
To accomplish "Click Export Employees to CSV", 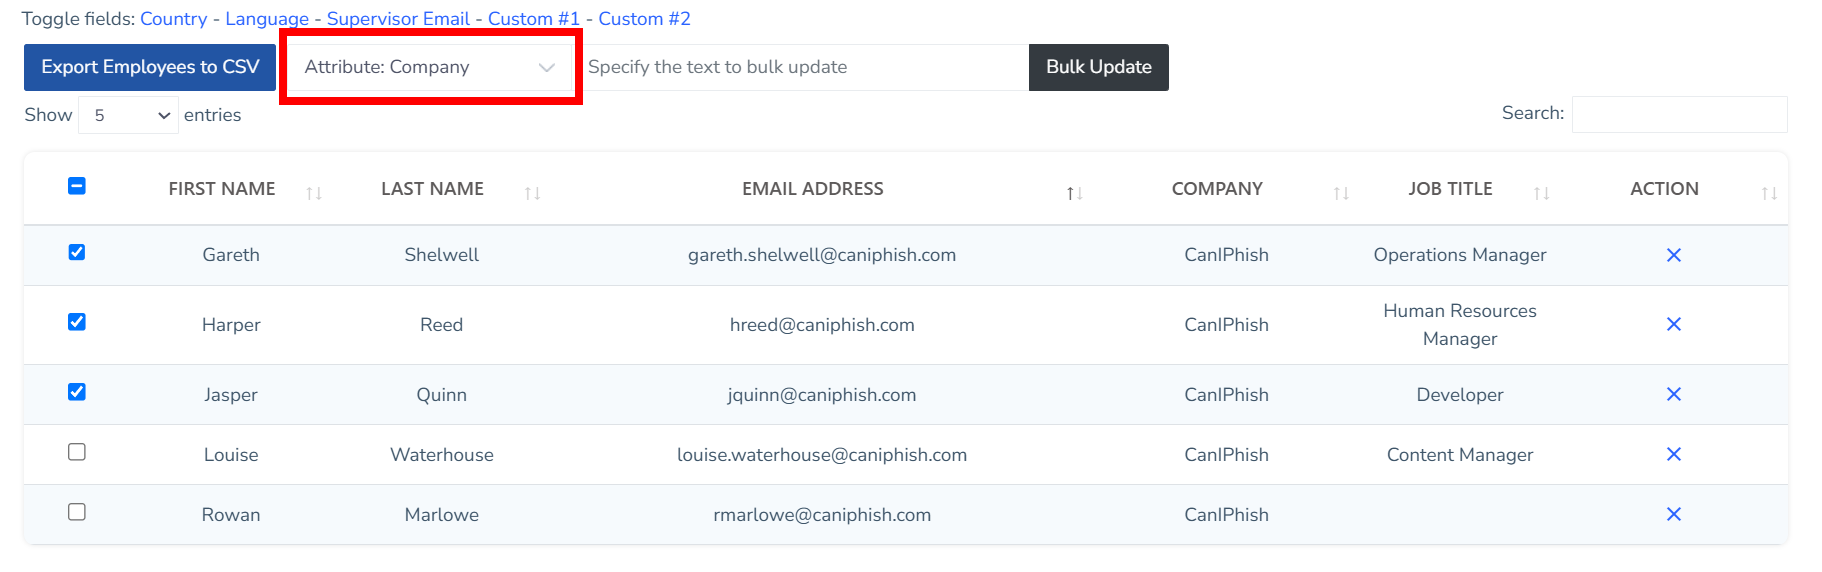I will [150, 67].
